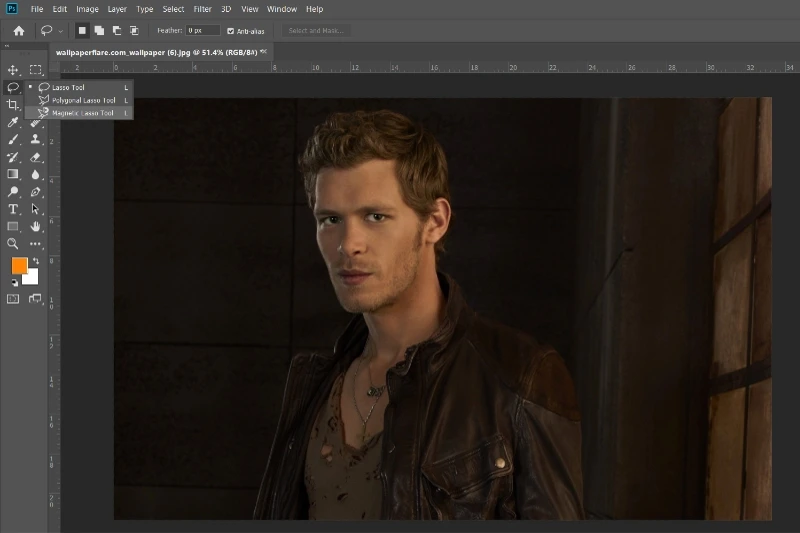The height and width of the screenshot is (533, 800).
Task: Choose Magnetic Lasso Tool from the flyout
Action: pyautogui.click(x=79, y=113)
